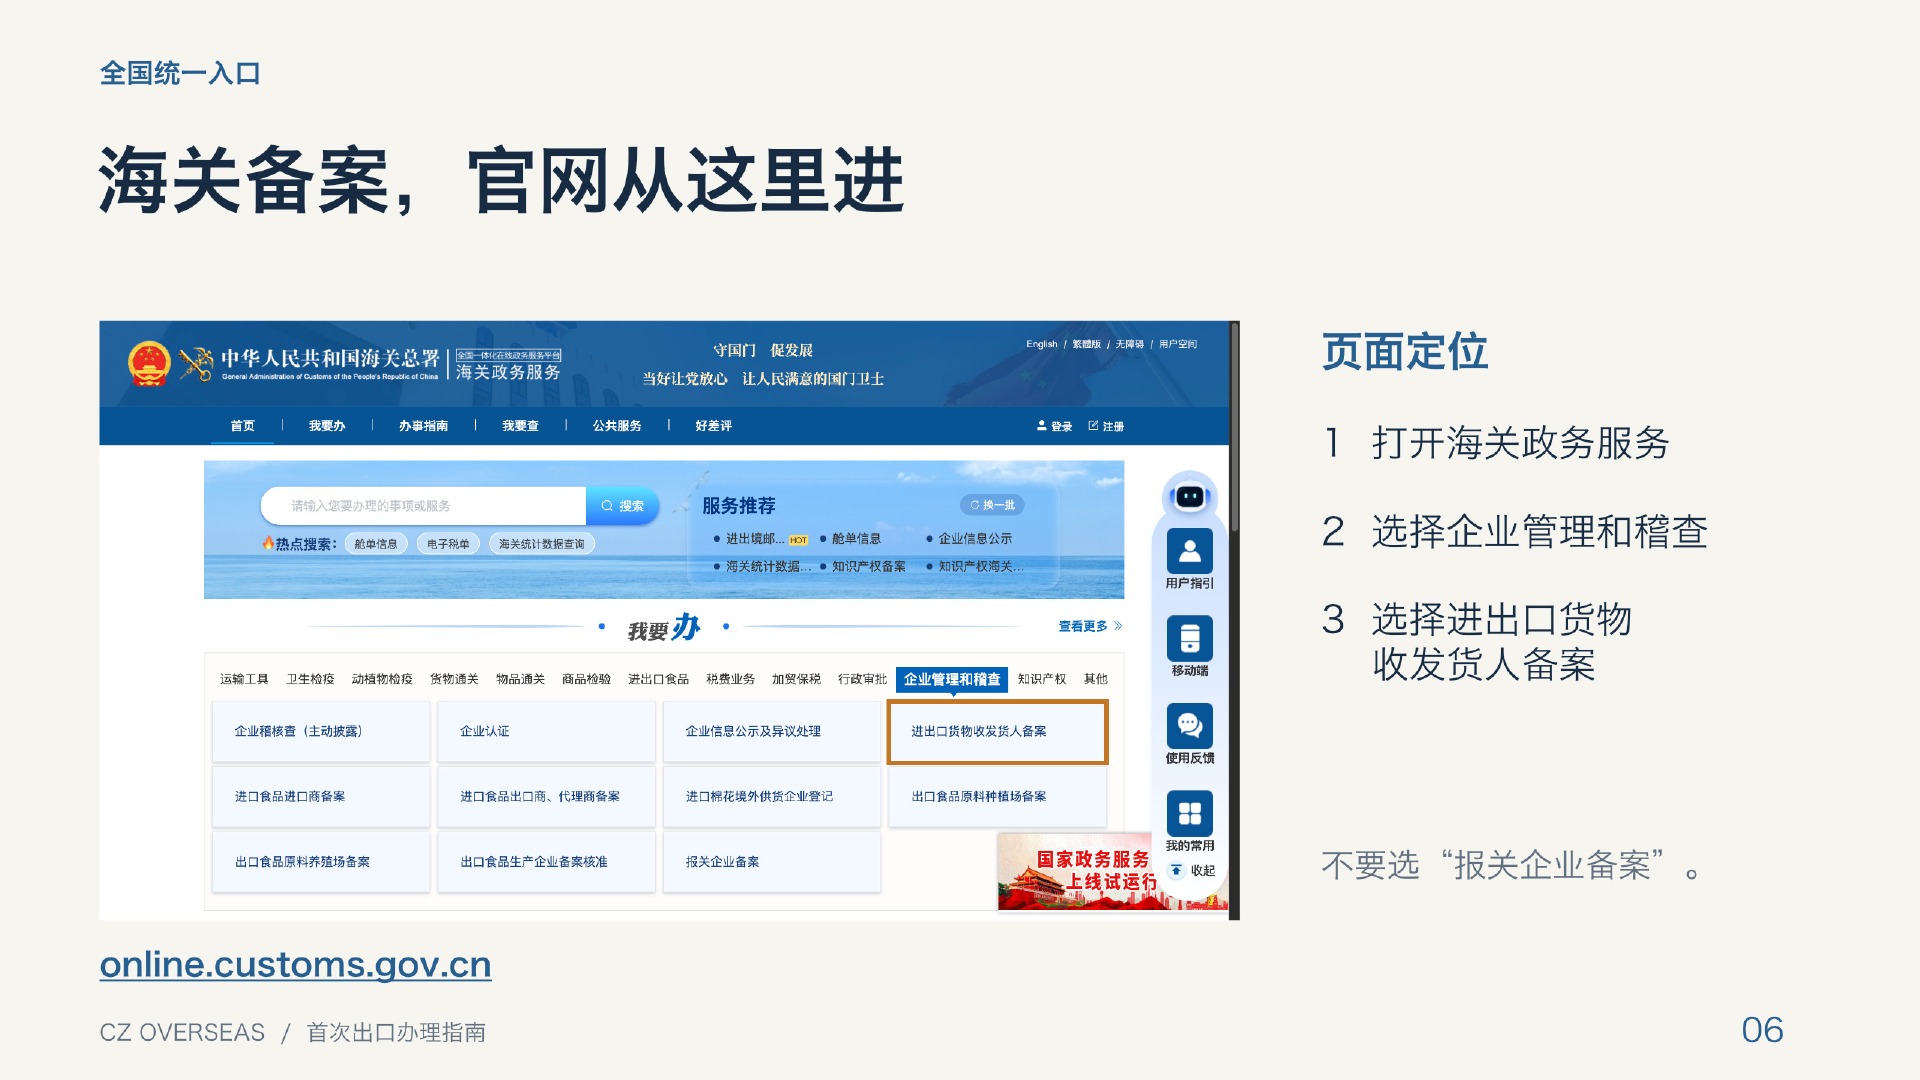Open 公共服务 menu item
The width and height of the screenshot is (1920, 1080).
tap(617, 426)
